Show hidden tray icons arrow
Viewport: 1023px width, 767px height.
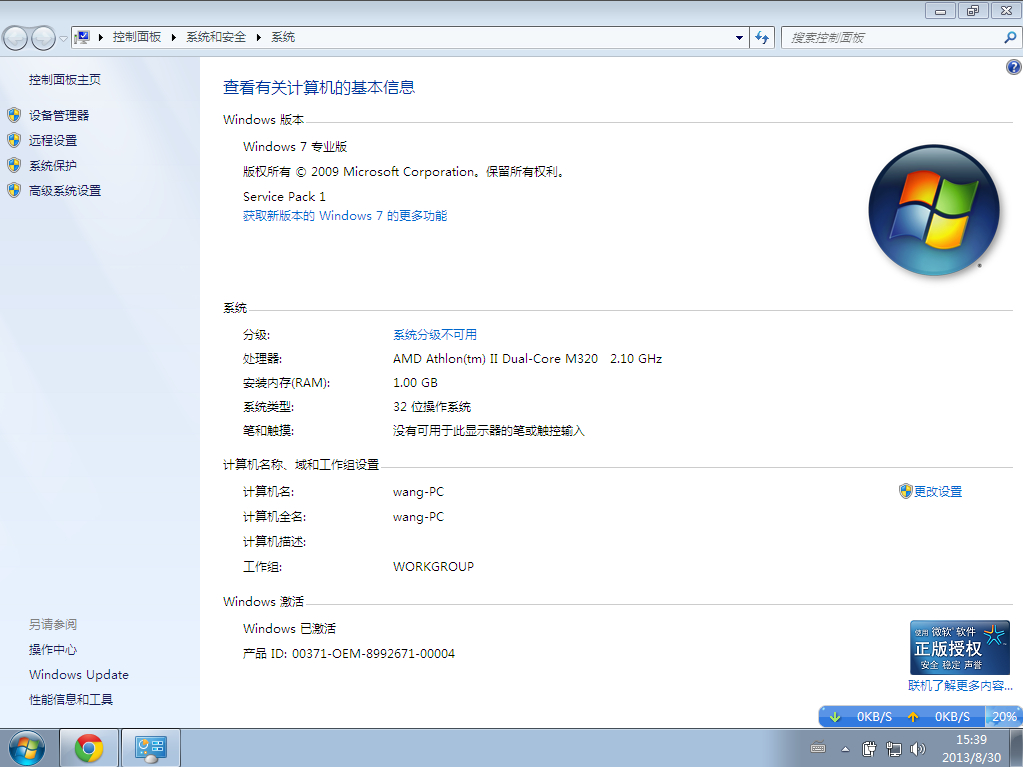[x=846, y=749]
